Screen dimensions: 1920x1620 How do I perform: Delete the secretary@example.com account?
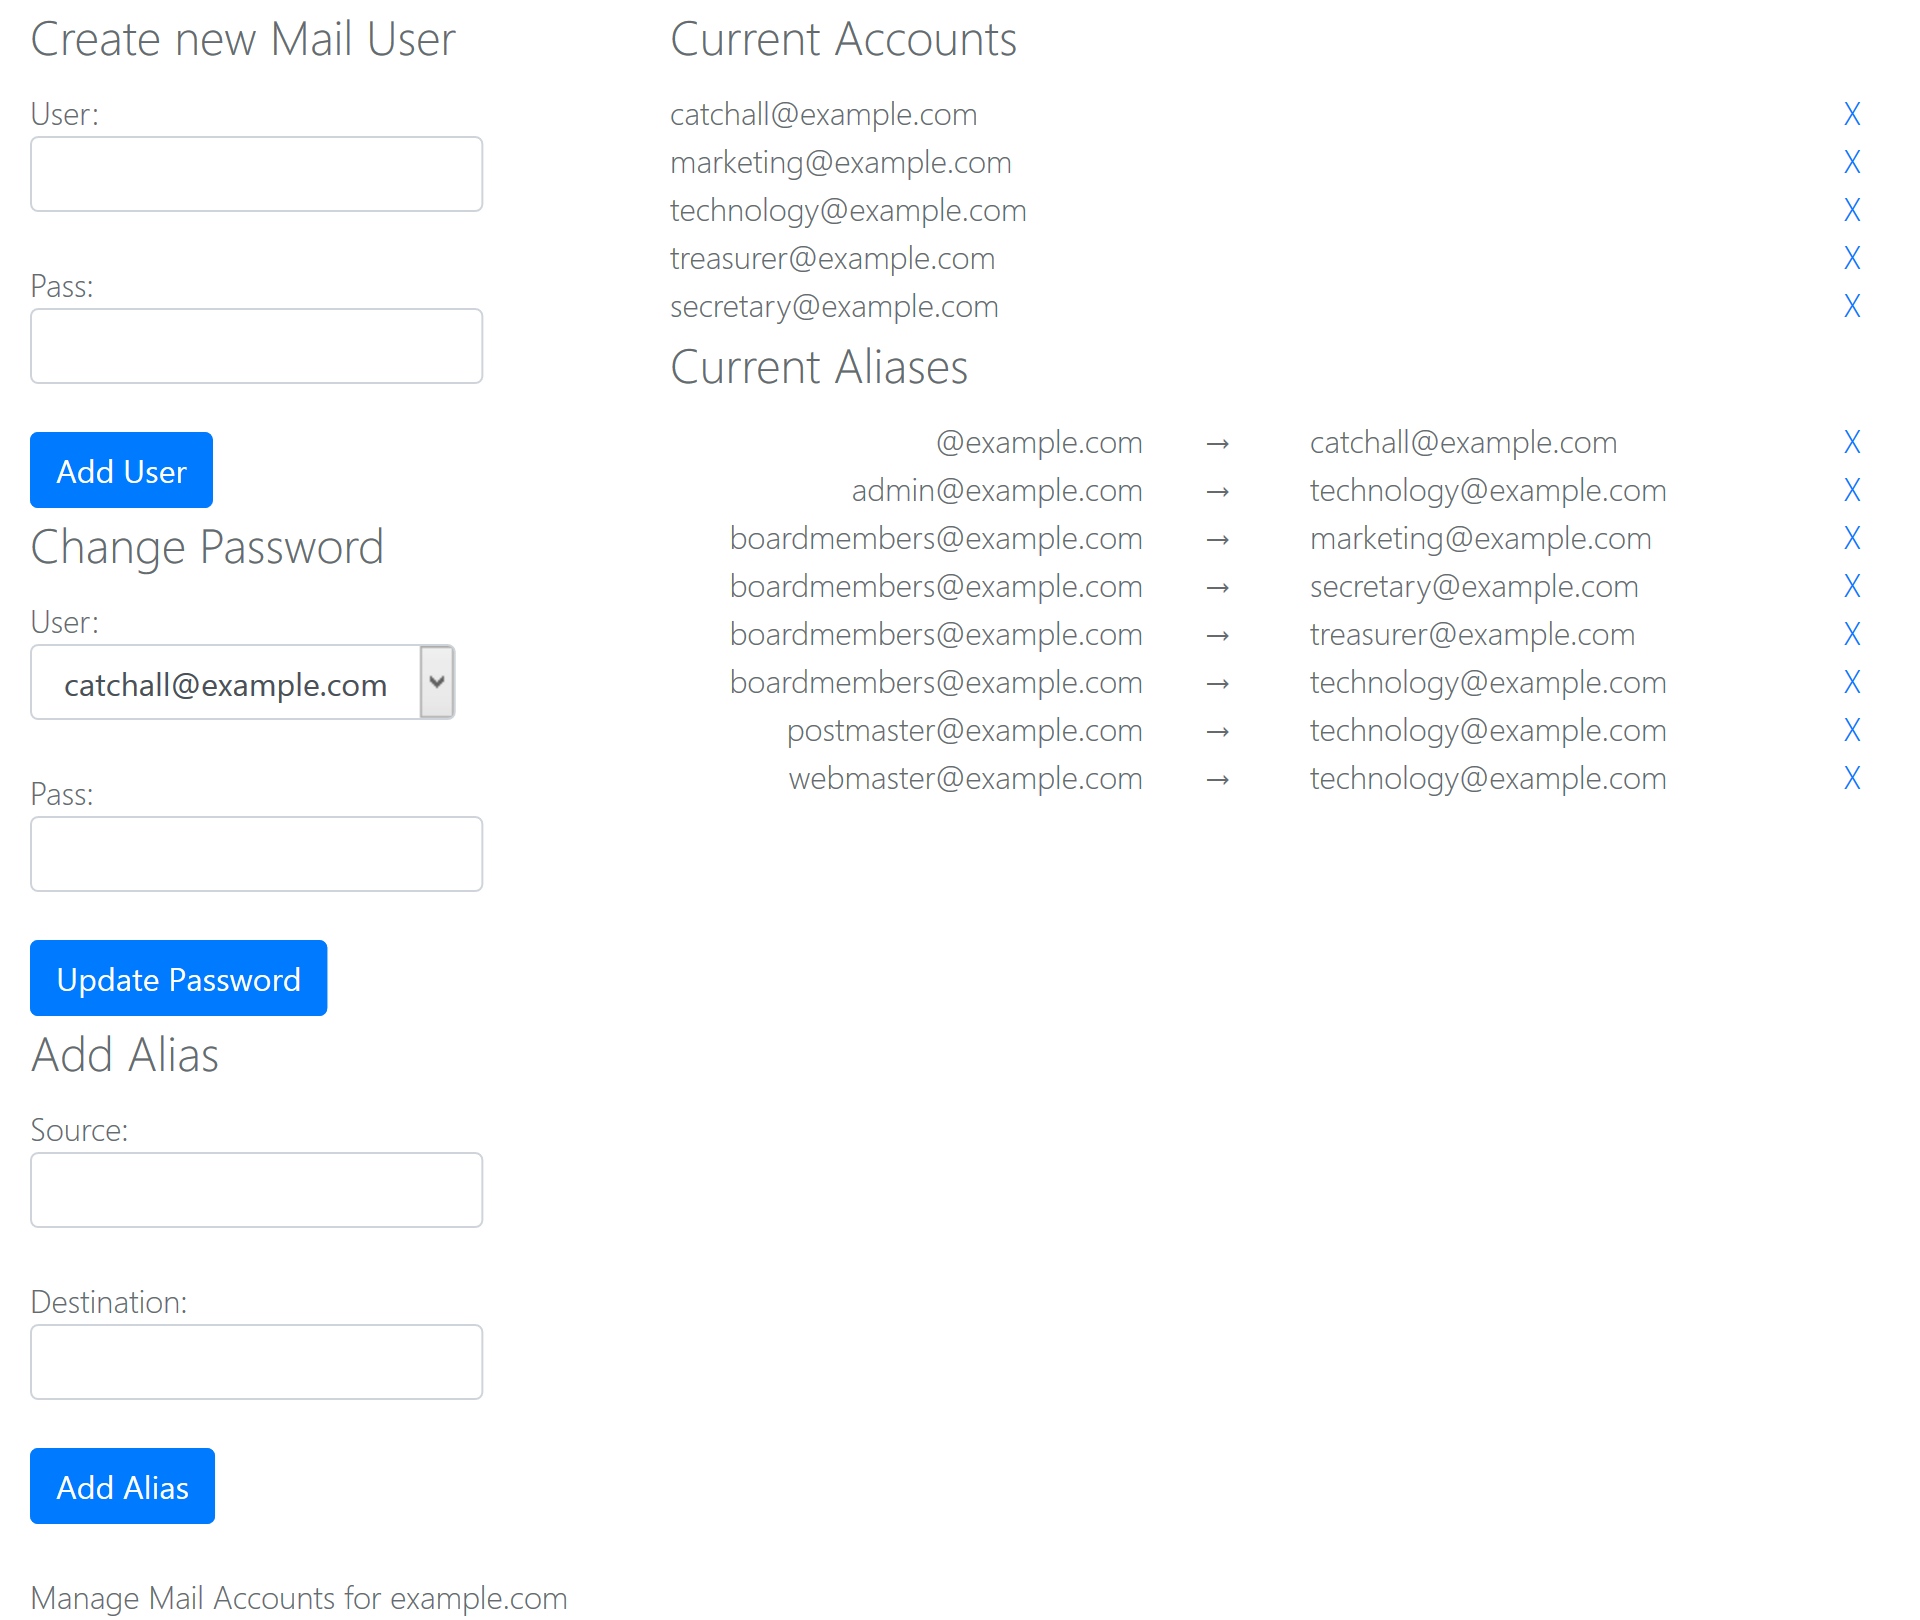(1851, 306)
